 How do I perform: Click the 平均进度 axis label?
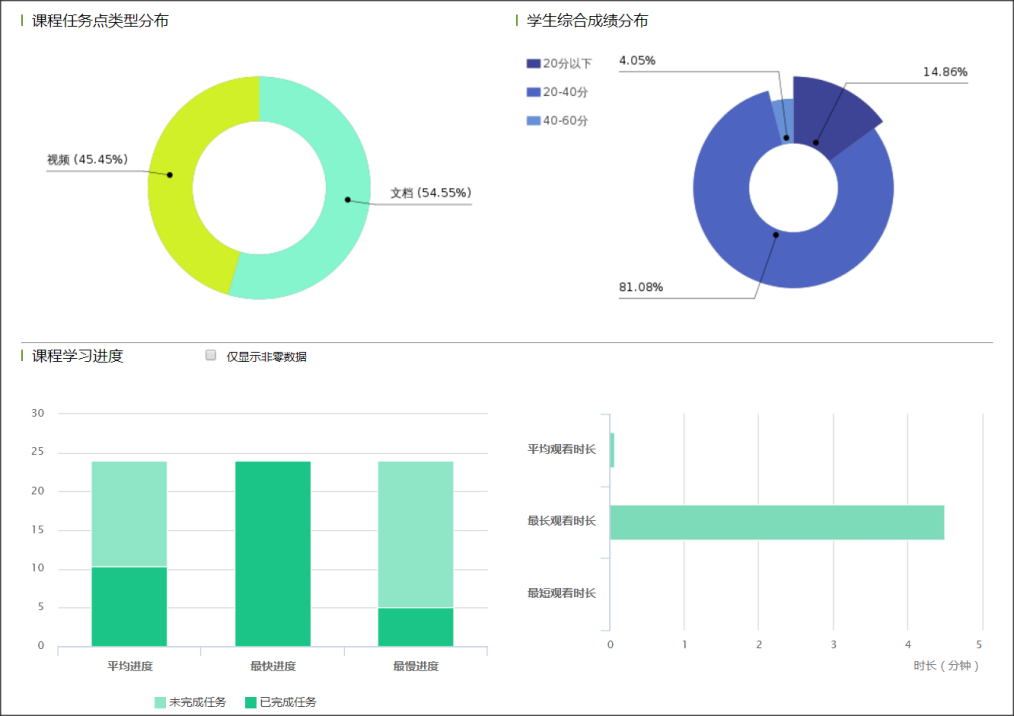point(129,666)
